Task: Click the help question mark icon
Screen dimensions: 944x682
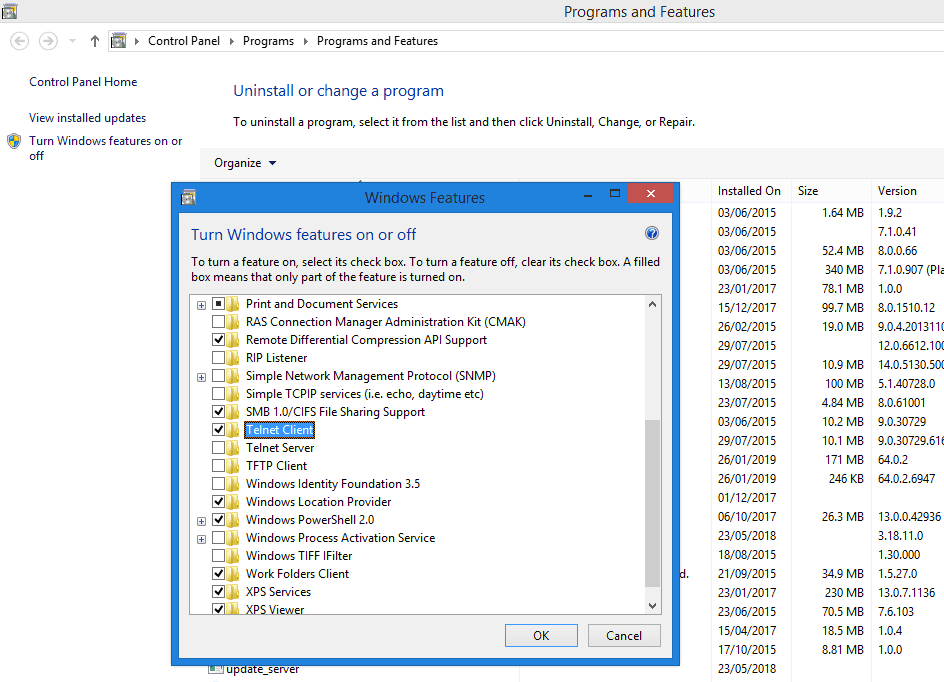Action: coord(651,233)
